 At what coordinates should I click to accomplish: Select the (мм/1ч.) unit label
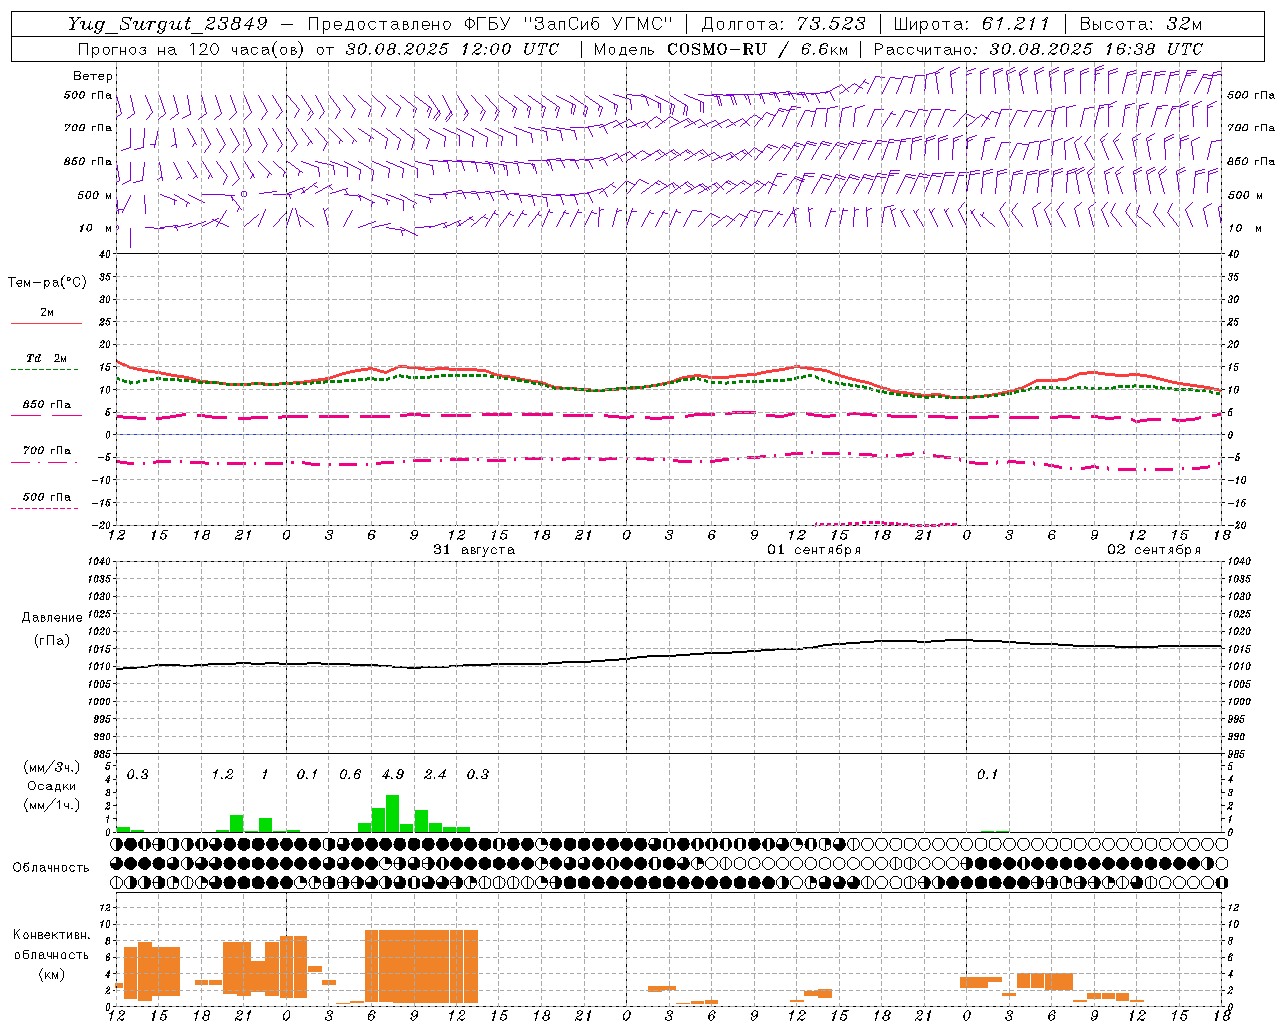coord(50,805)
